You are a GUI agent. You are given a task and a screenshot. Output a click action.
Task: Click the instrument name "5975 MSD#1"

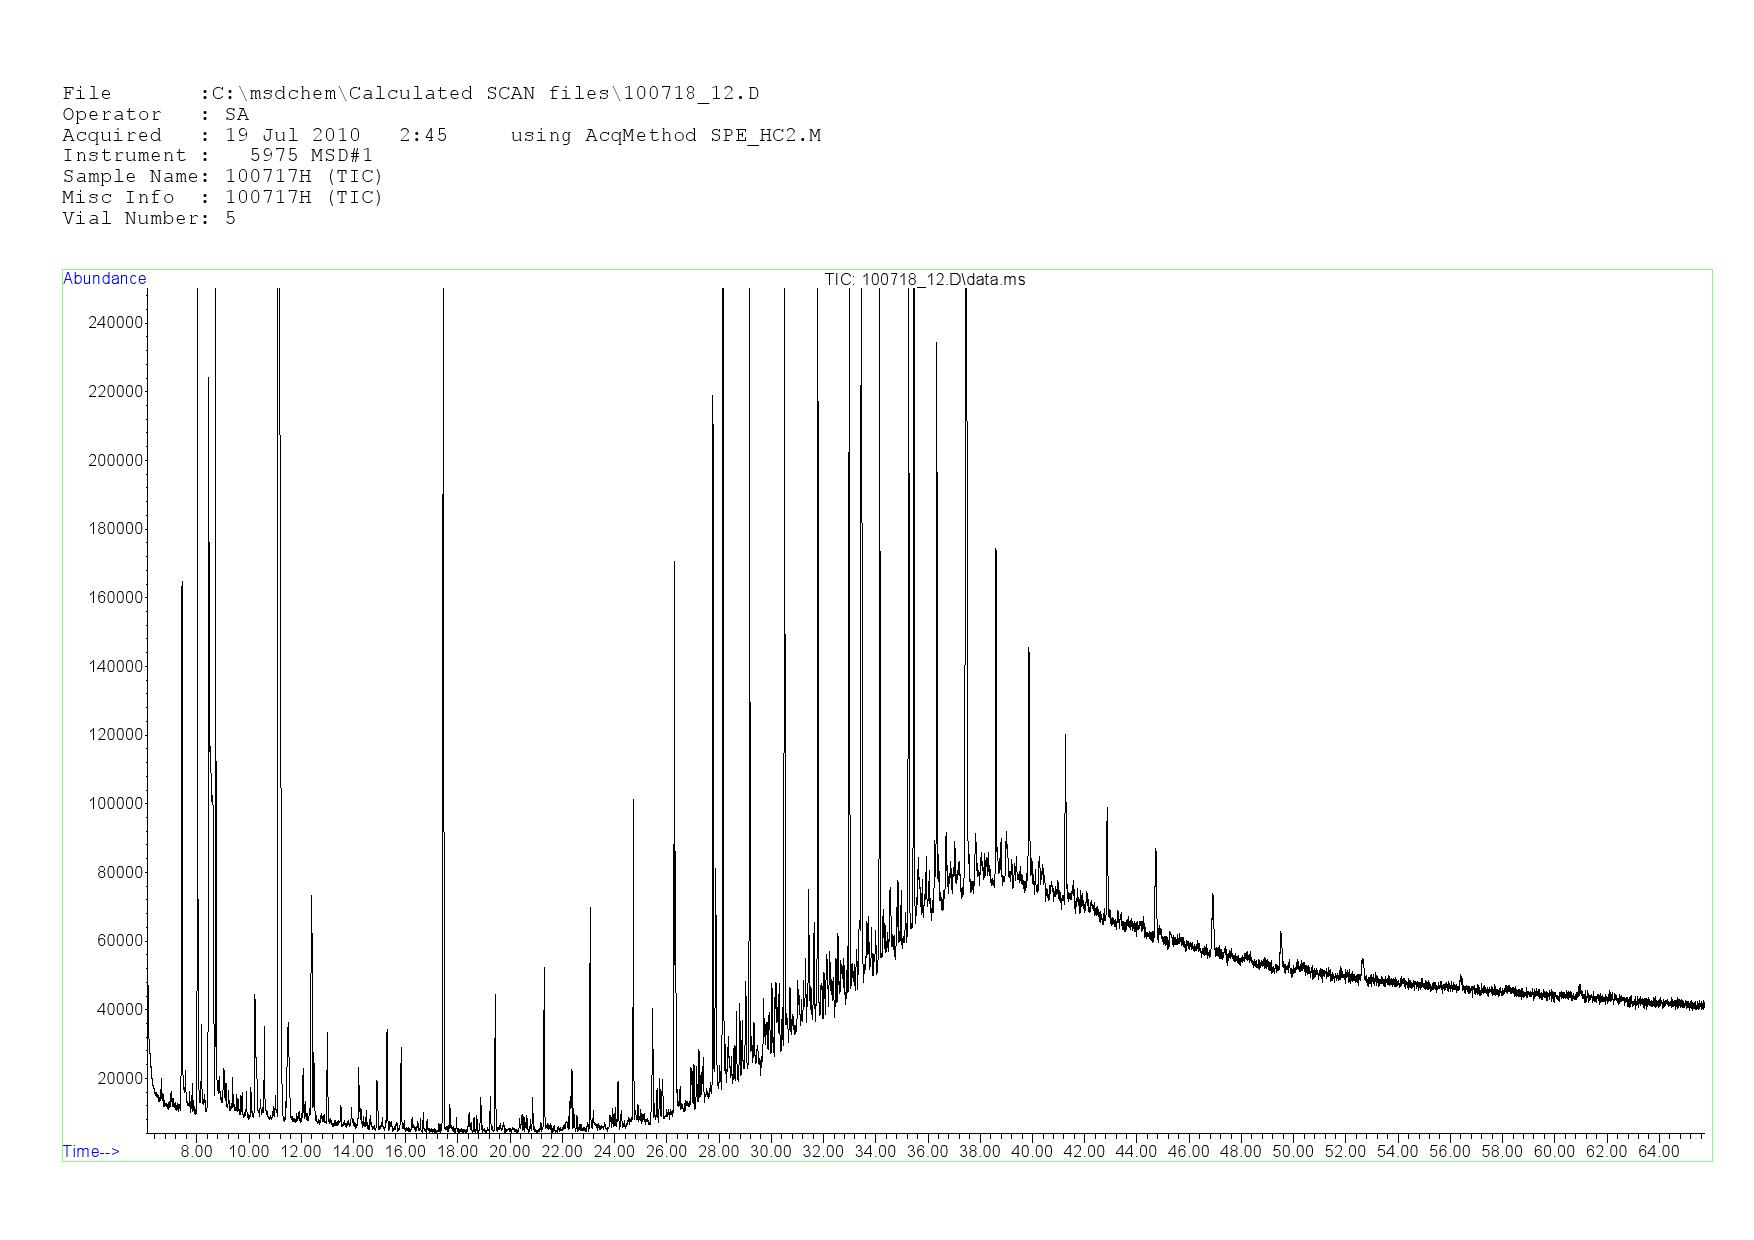(311, 156)
